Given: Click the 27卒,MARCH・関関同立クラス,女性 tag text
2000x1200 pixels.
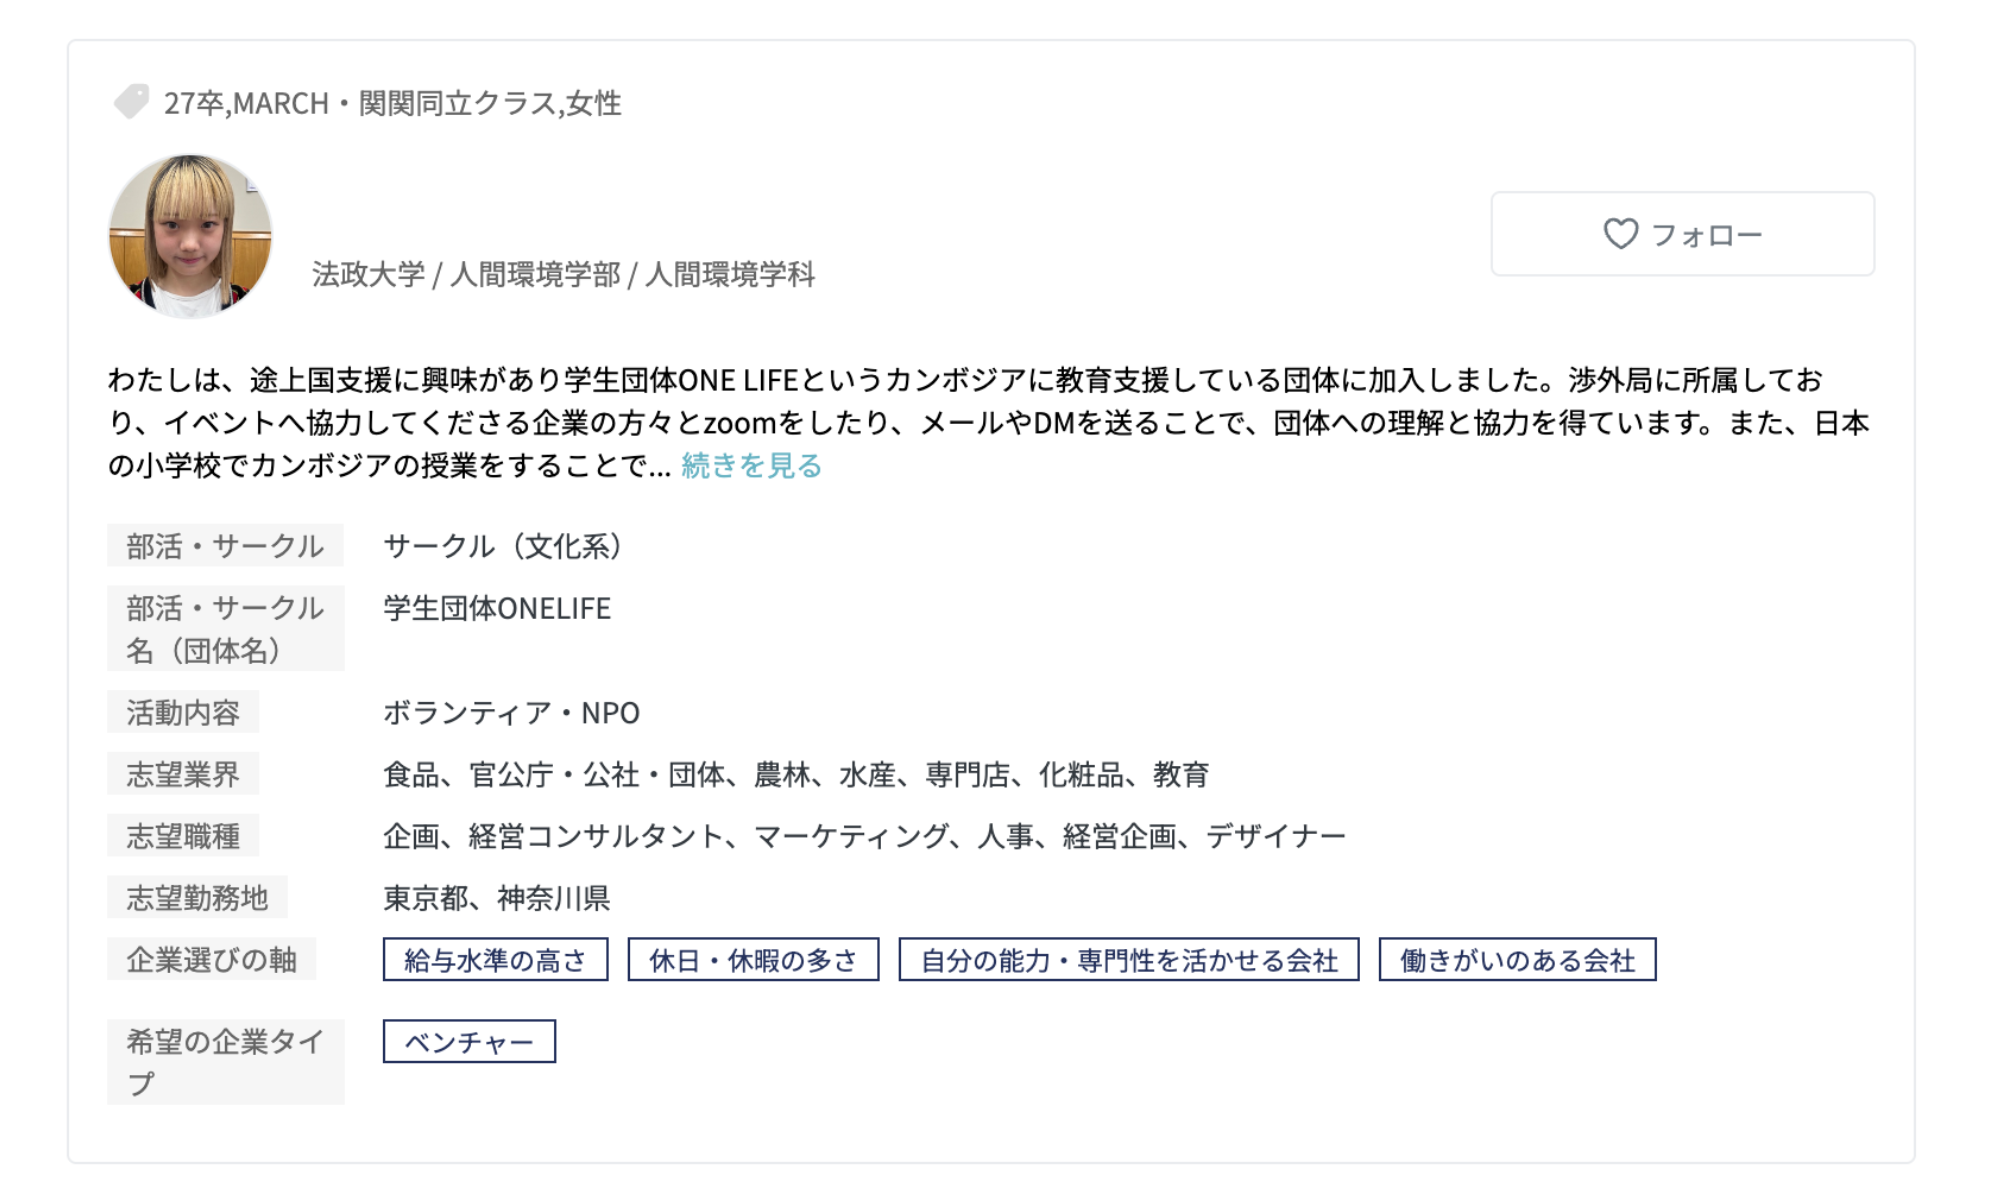Looking at the screenshot, I should pos(392,103).
